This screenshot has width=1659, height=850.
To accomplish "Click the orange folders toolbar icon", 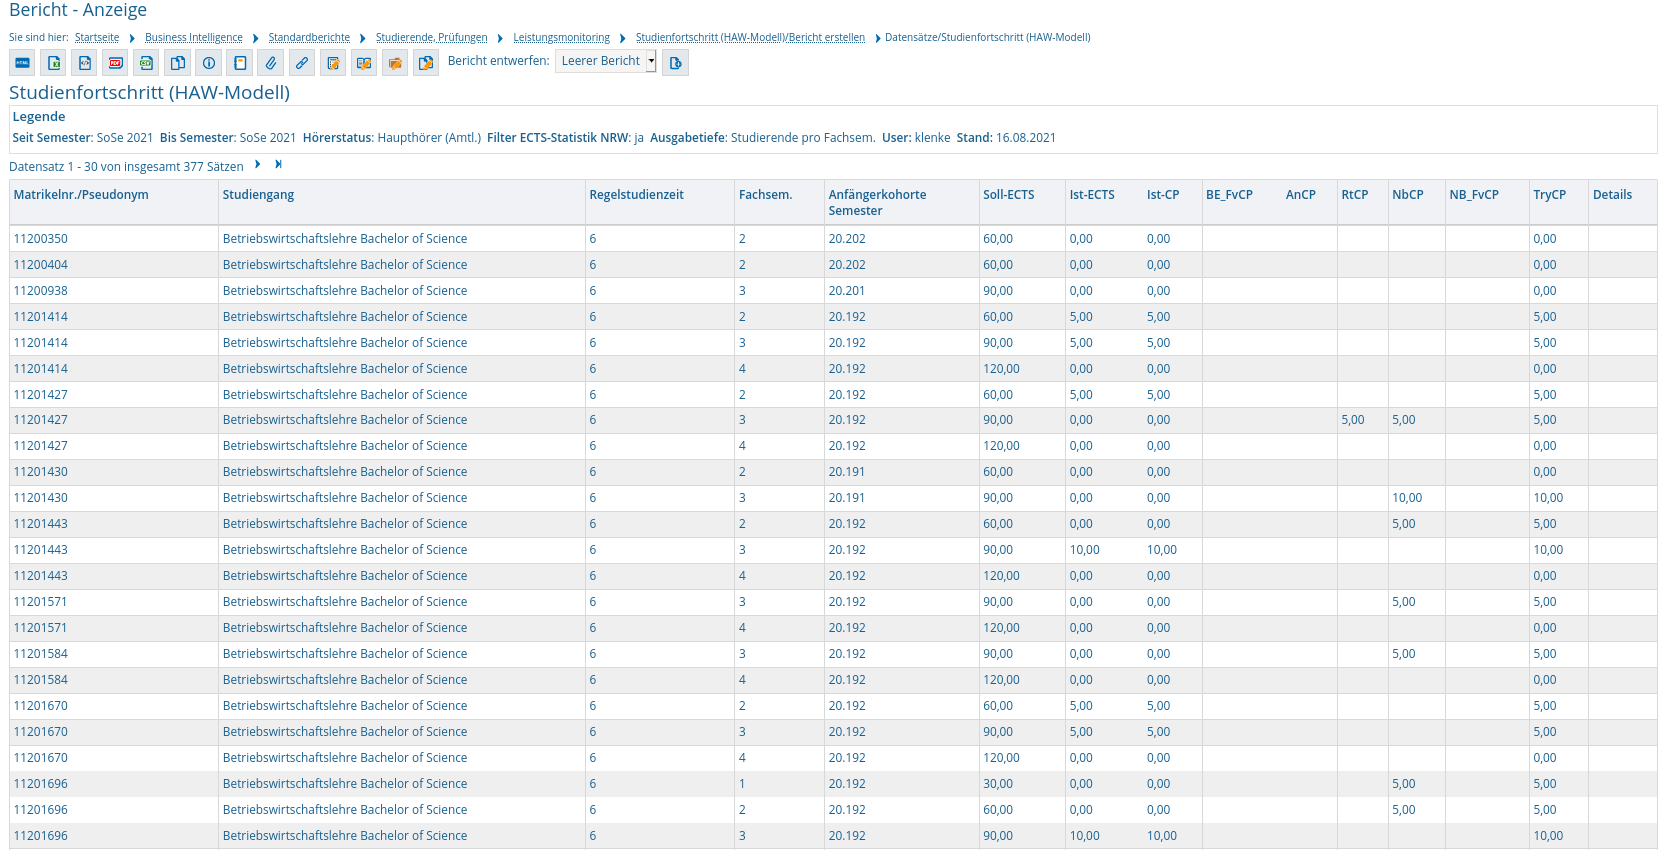I will 394,63.
